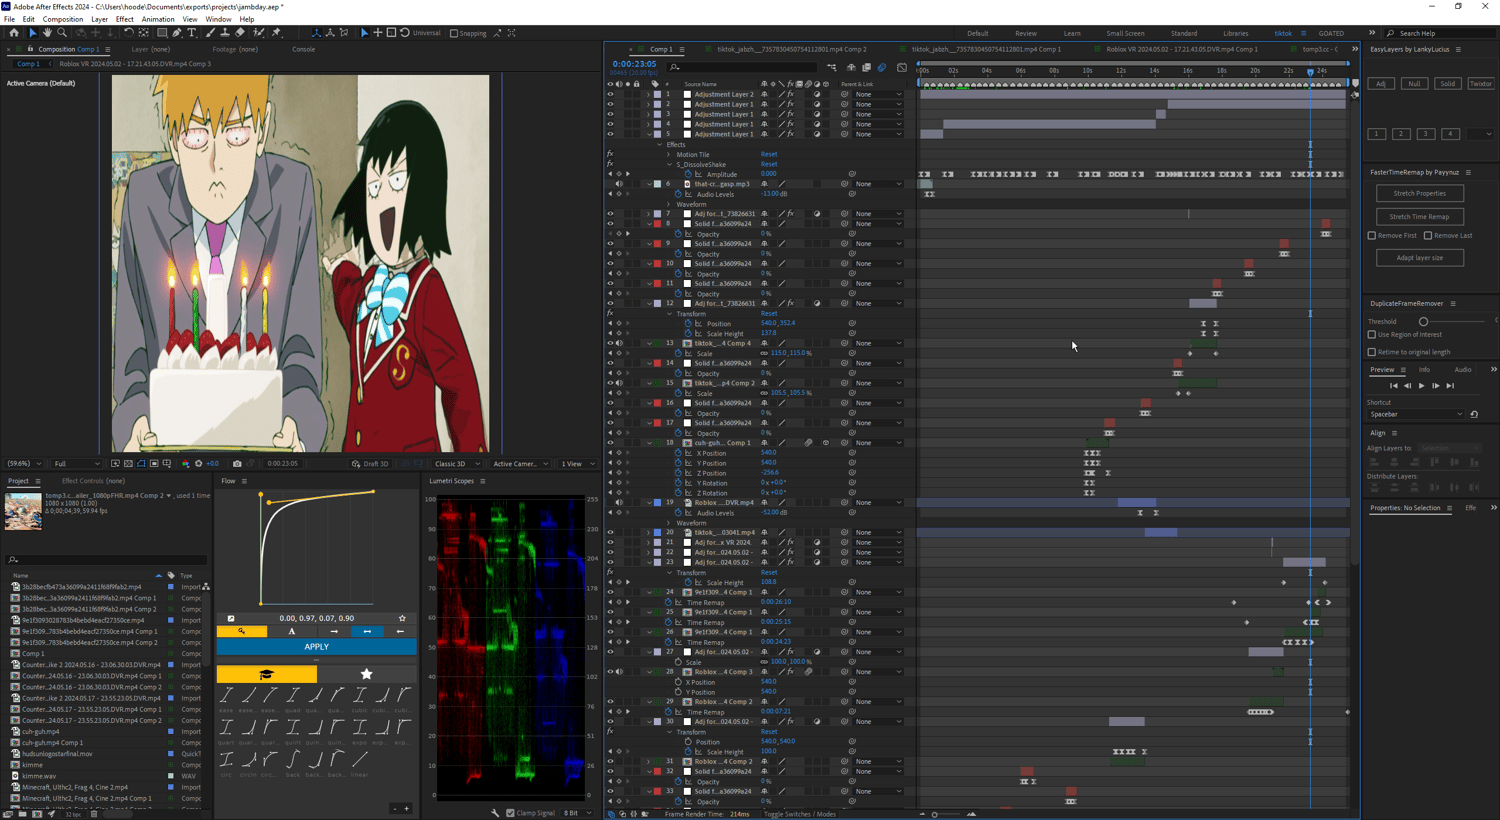Switch to the Console tab
The height and width of the screenshot is (820, 1500).
303,49
